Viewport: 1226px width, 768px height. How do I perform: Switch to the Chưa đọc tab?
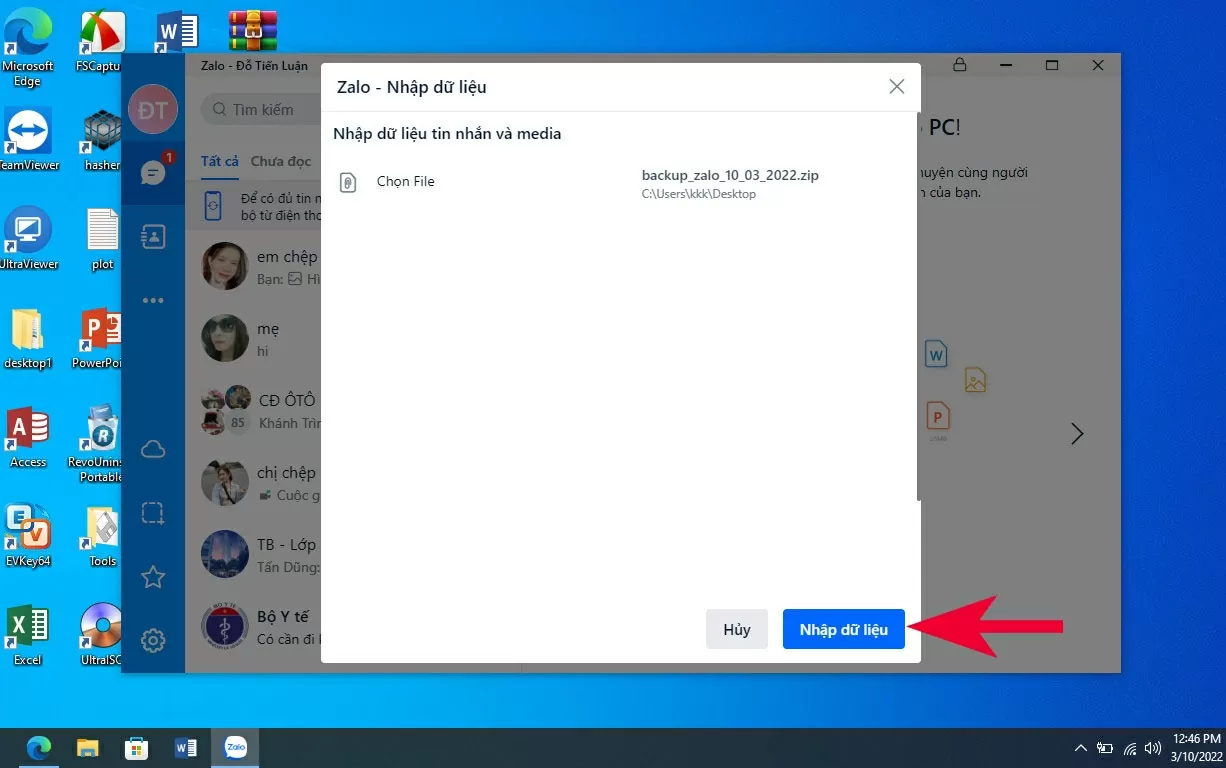(281, 161)
